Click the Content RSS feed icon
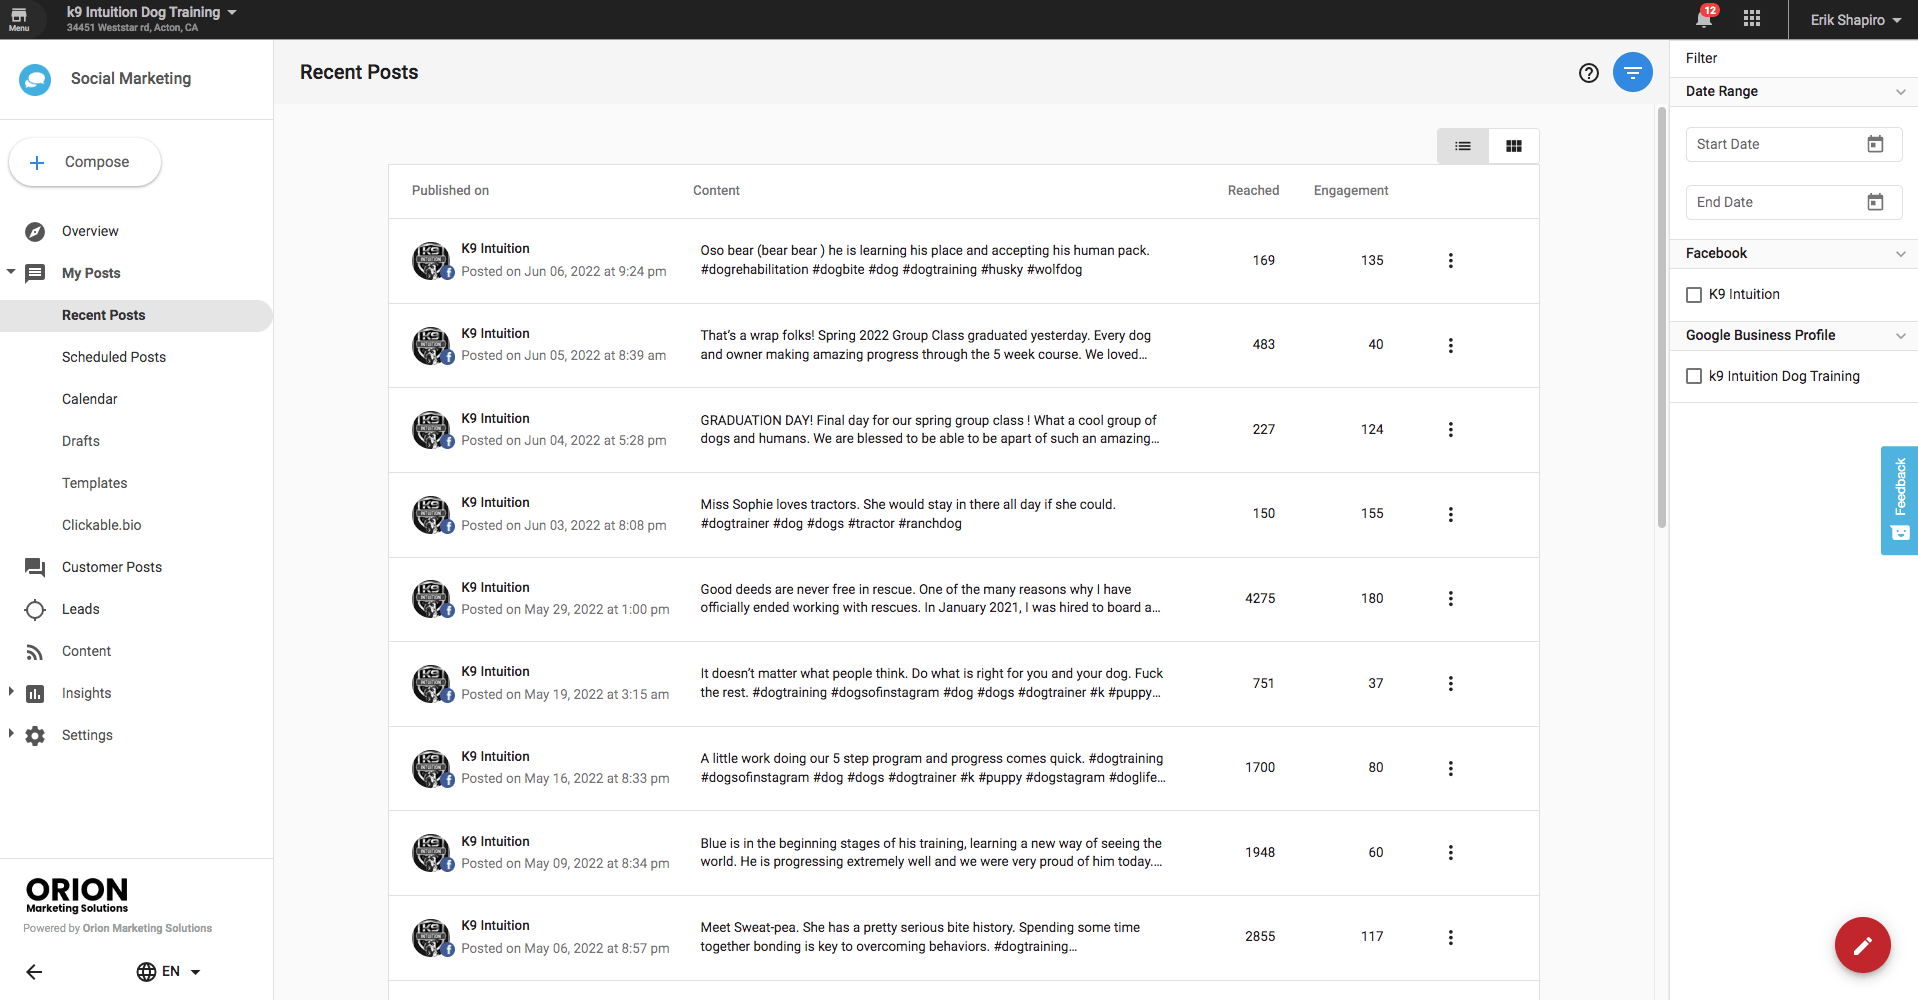Screen dimensions: 1918x1000 click(x=35, y=652)
